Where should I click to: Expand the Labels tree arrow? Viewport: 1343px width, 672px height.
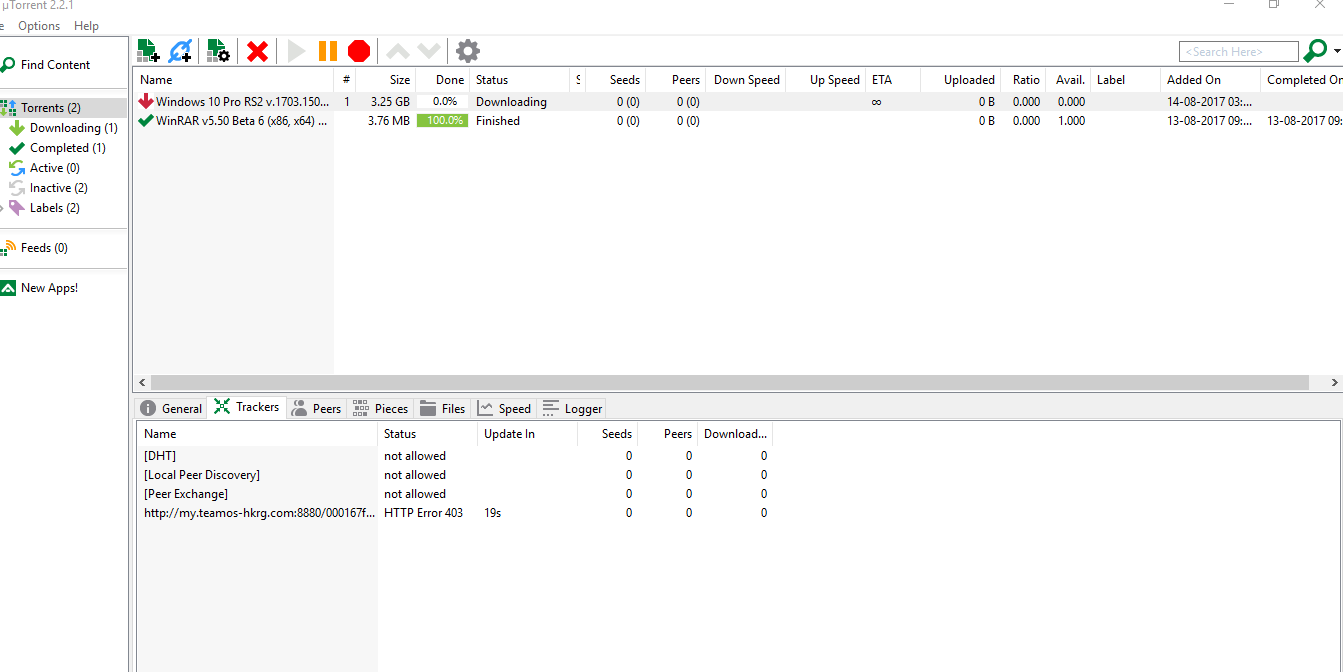(2, 208)
